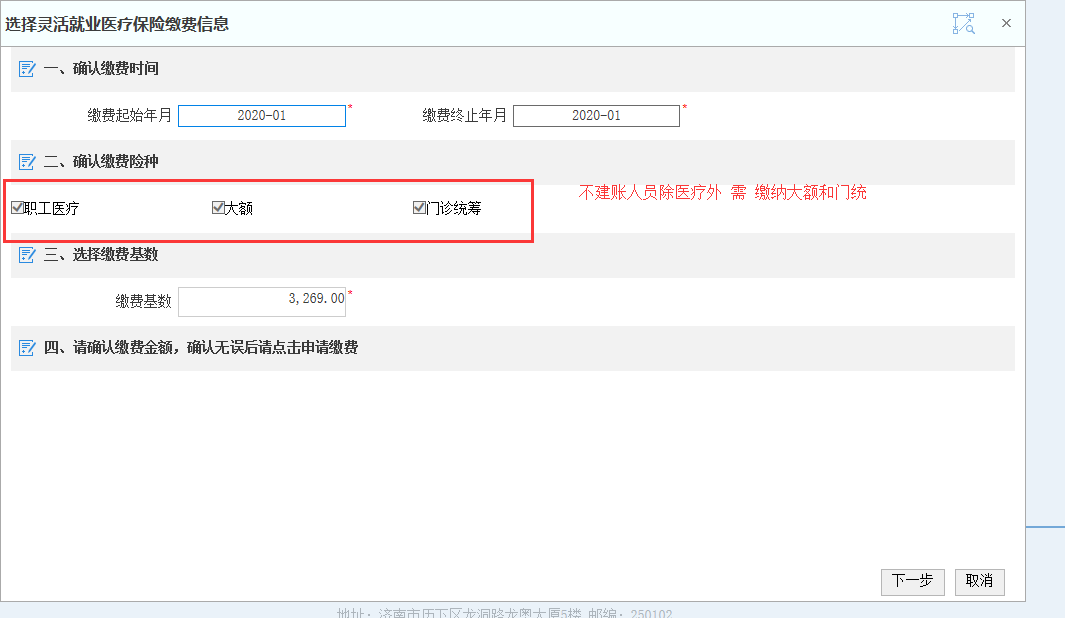Click the edit icon beside 三、选择缴费基数
Screen dimensions: 1065x618
pyautogui.click(x=26, y=255)
